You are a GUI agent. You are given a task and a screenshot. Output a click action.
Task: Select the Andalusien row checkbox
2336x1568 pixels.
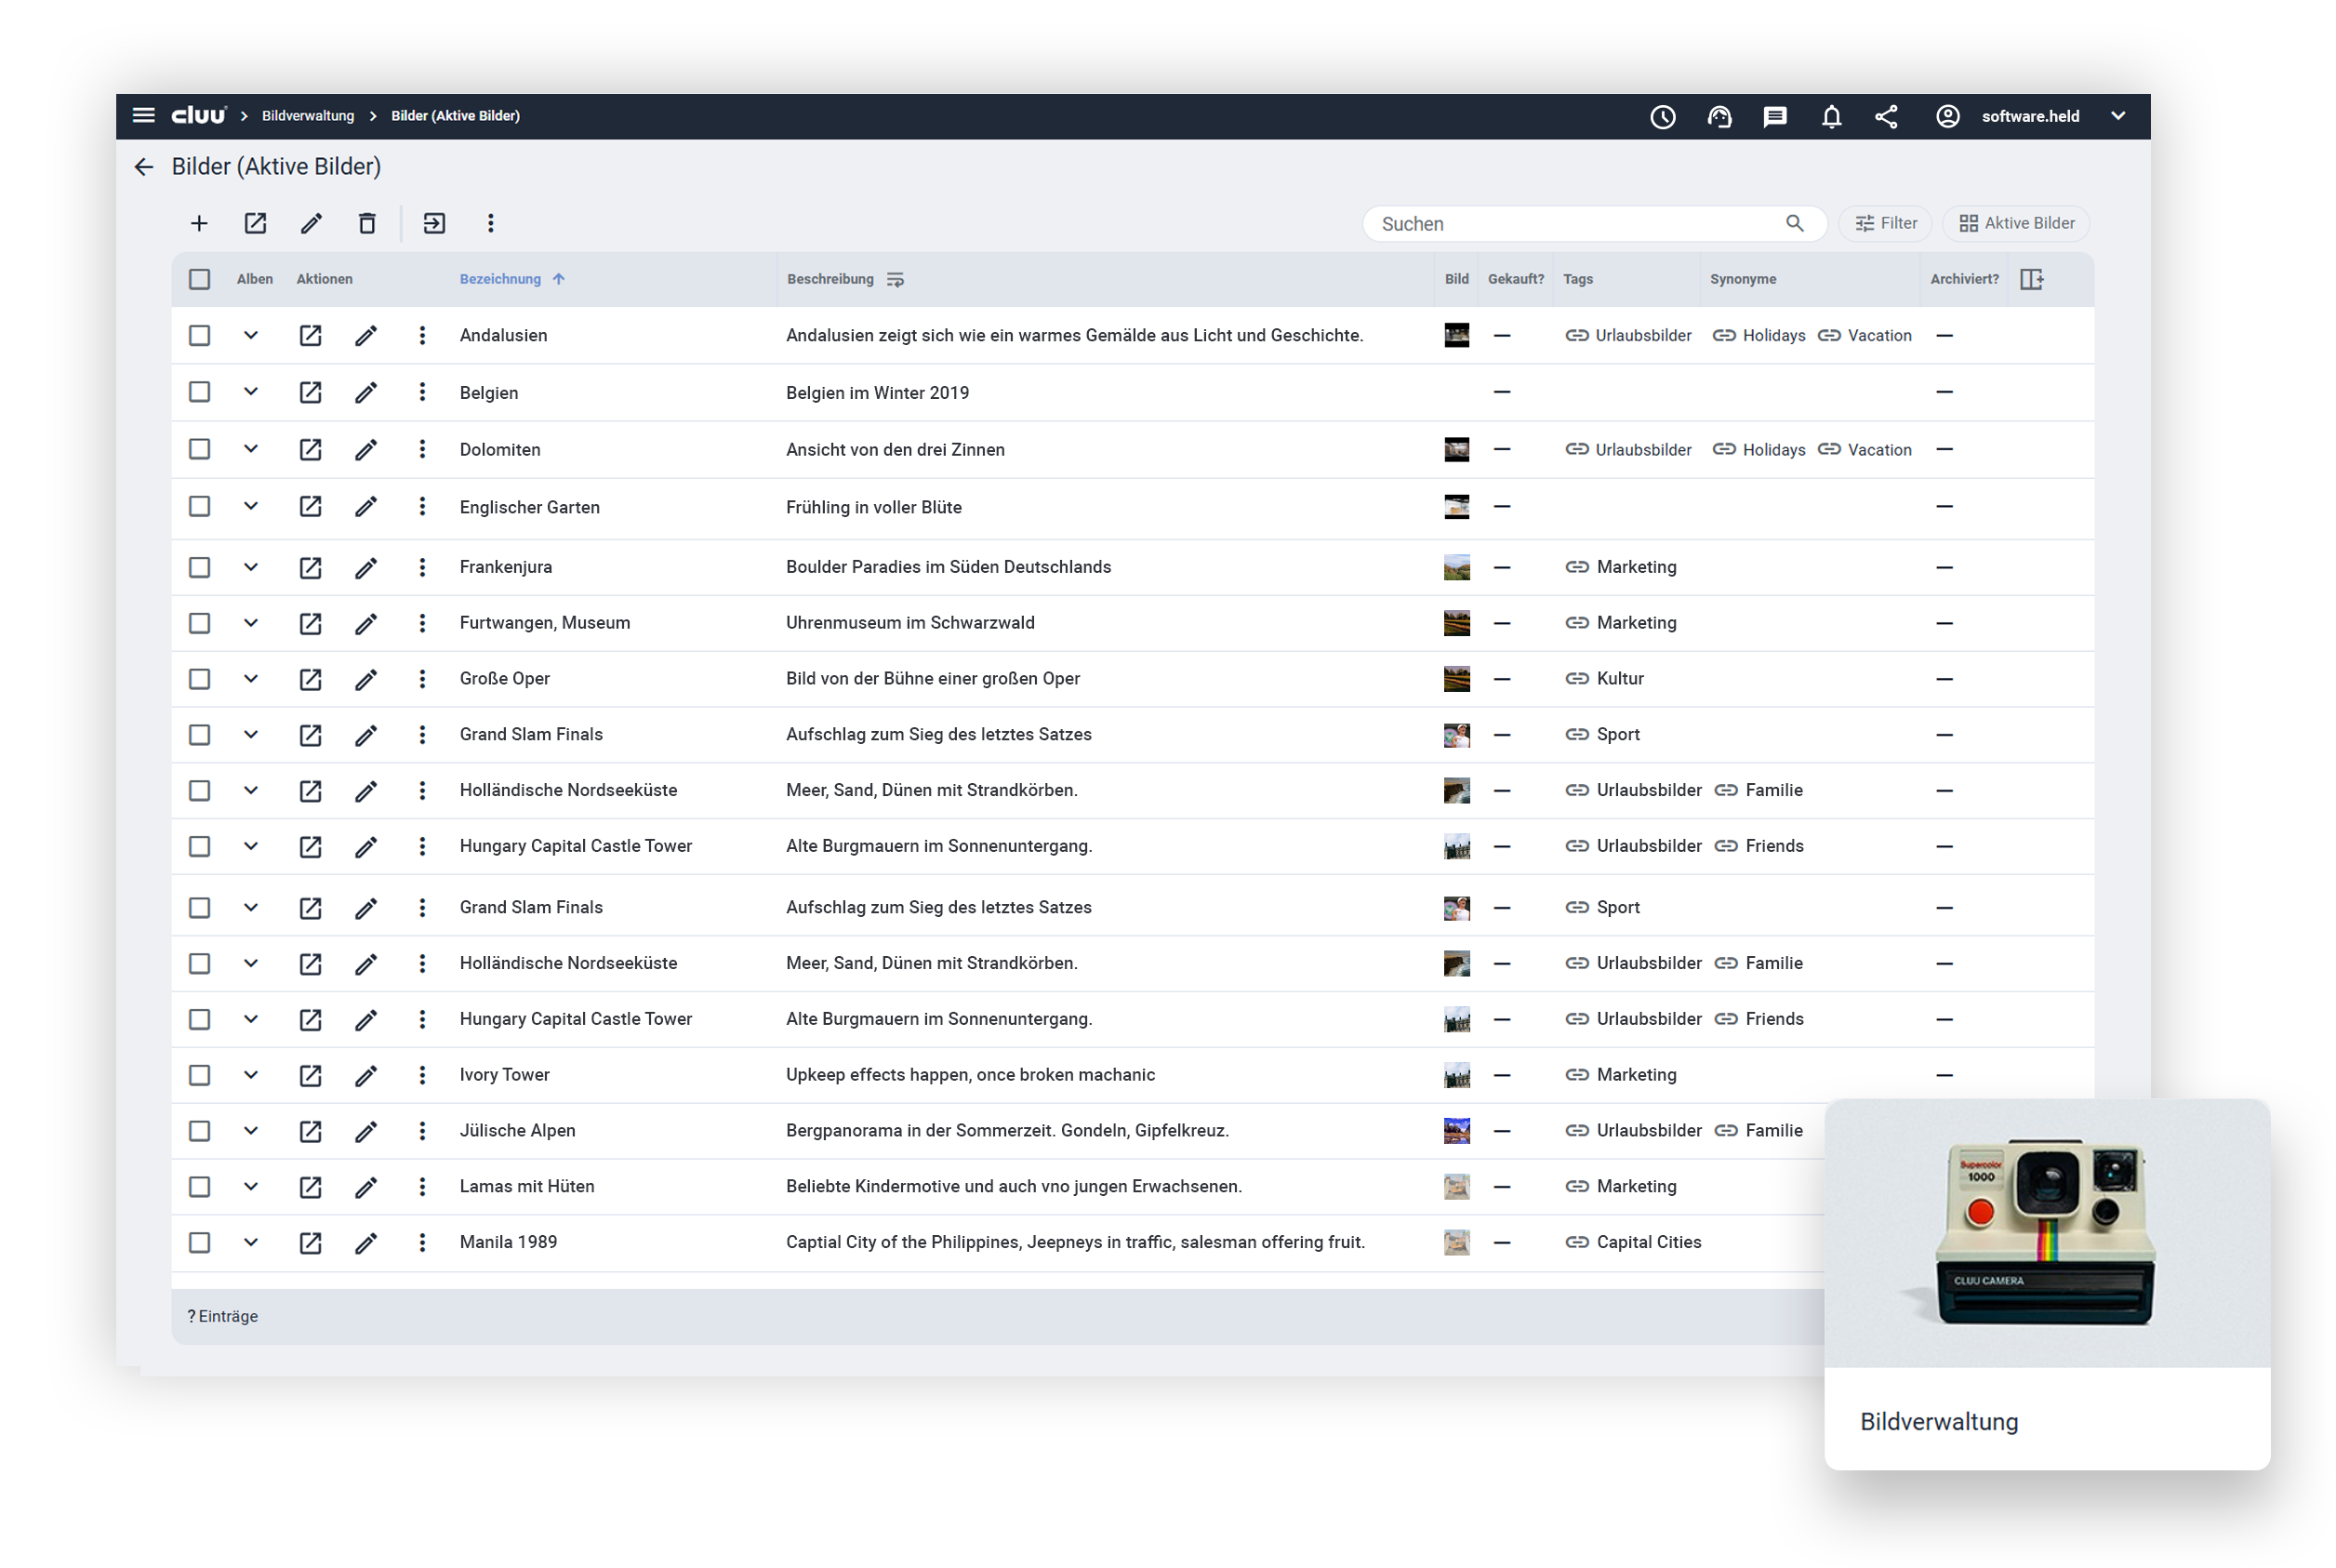click(200, 335)
